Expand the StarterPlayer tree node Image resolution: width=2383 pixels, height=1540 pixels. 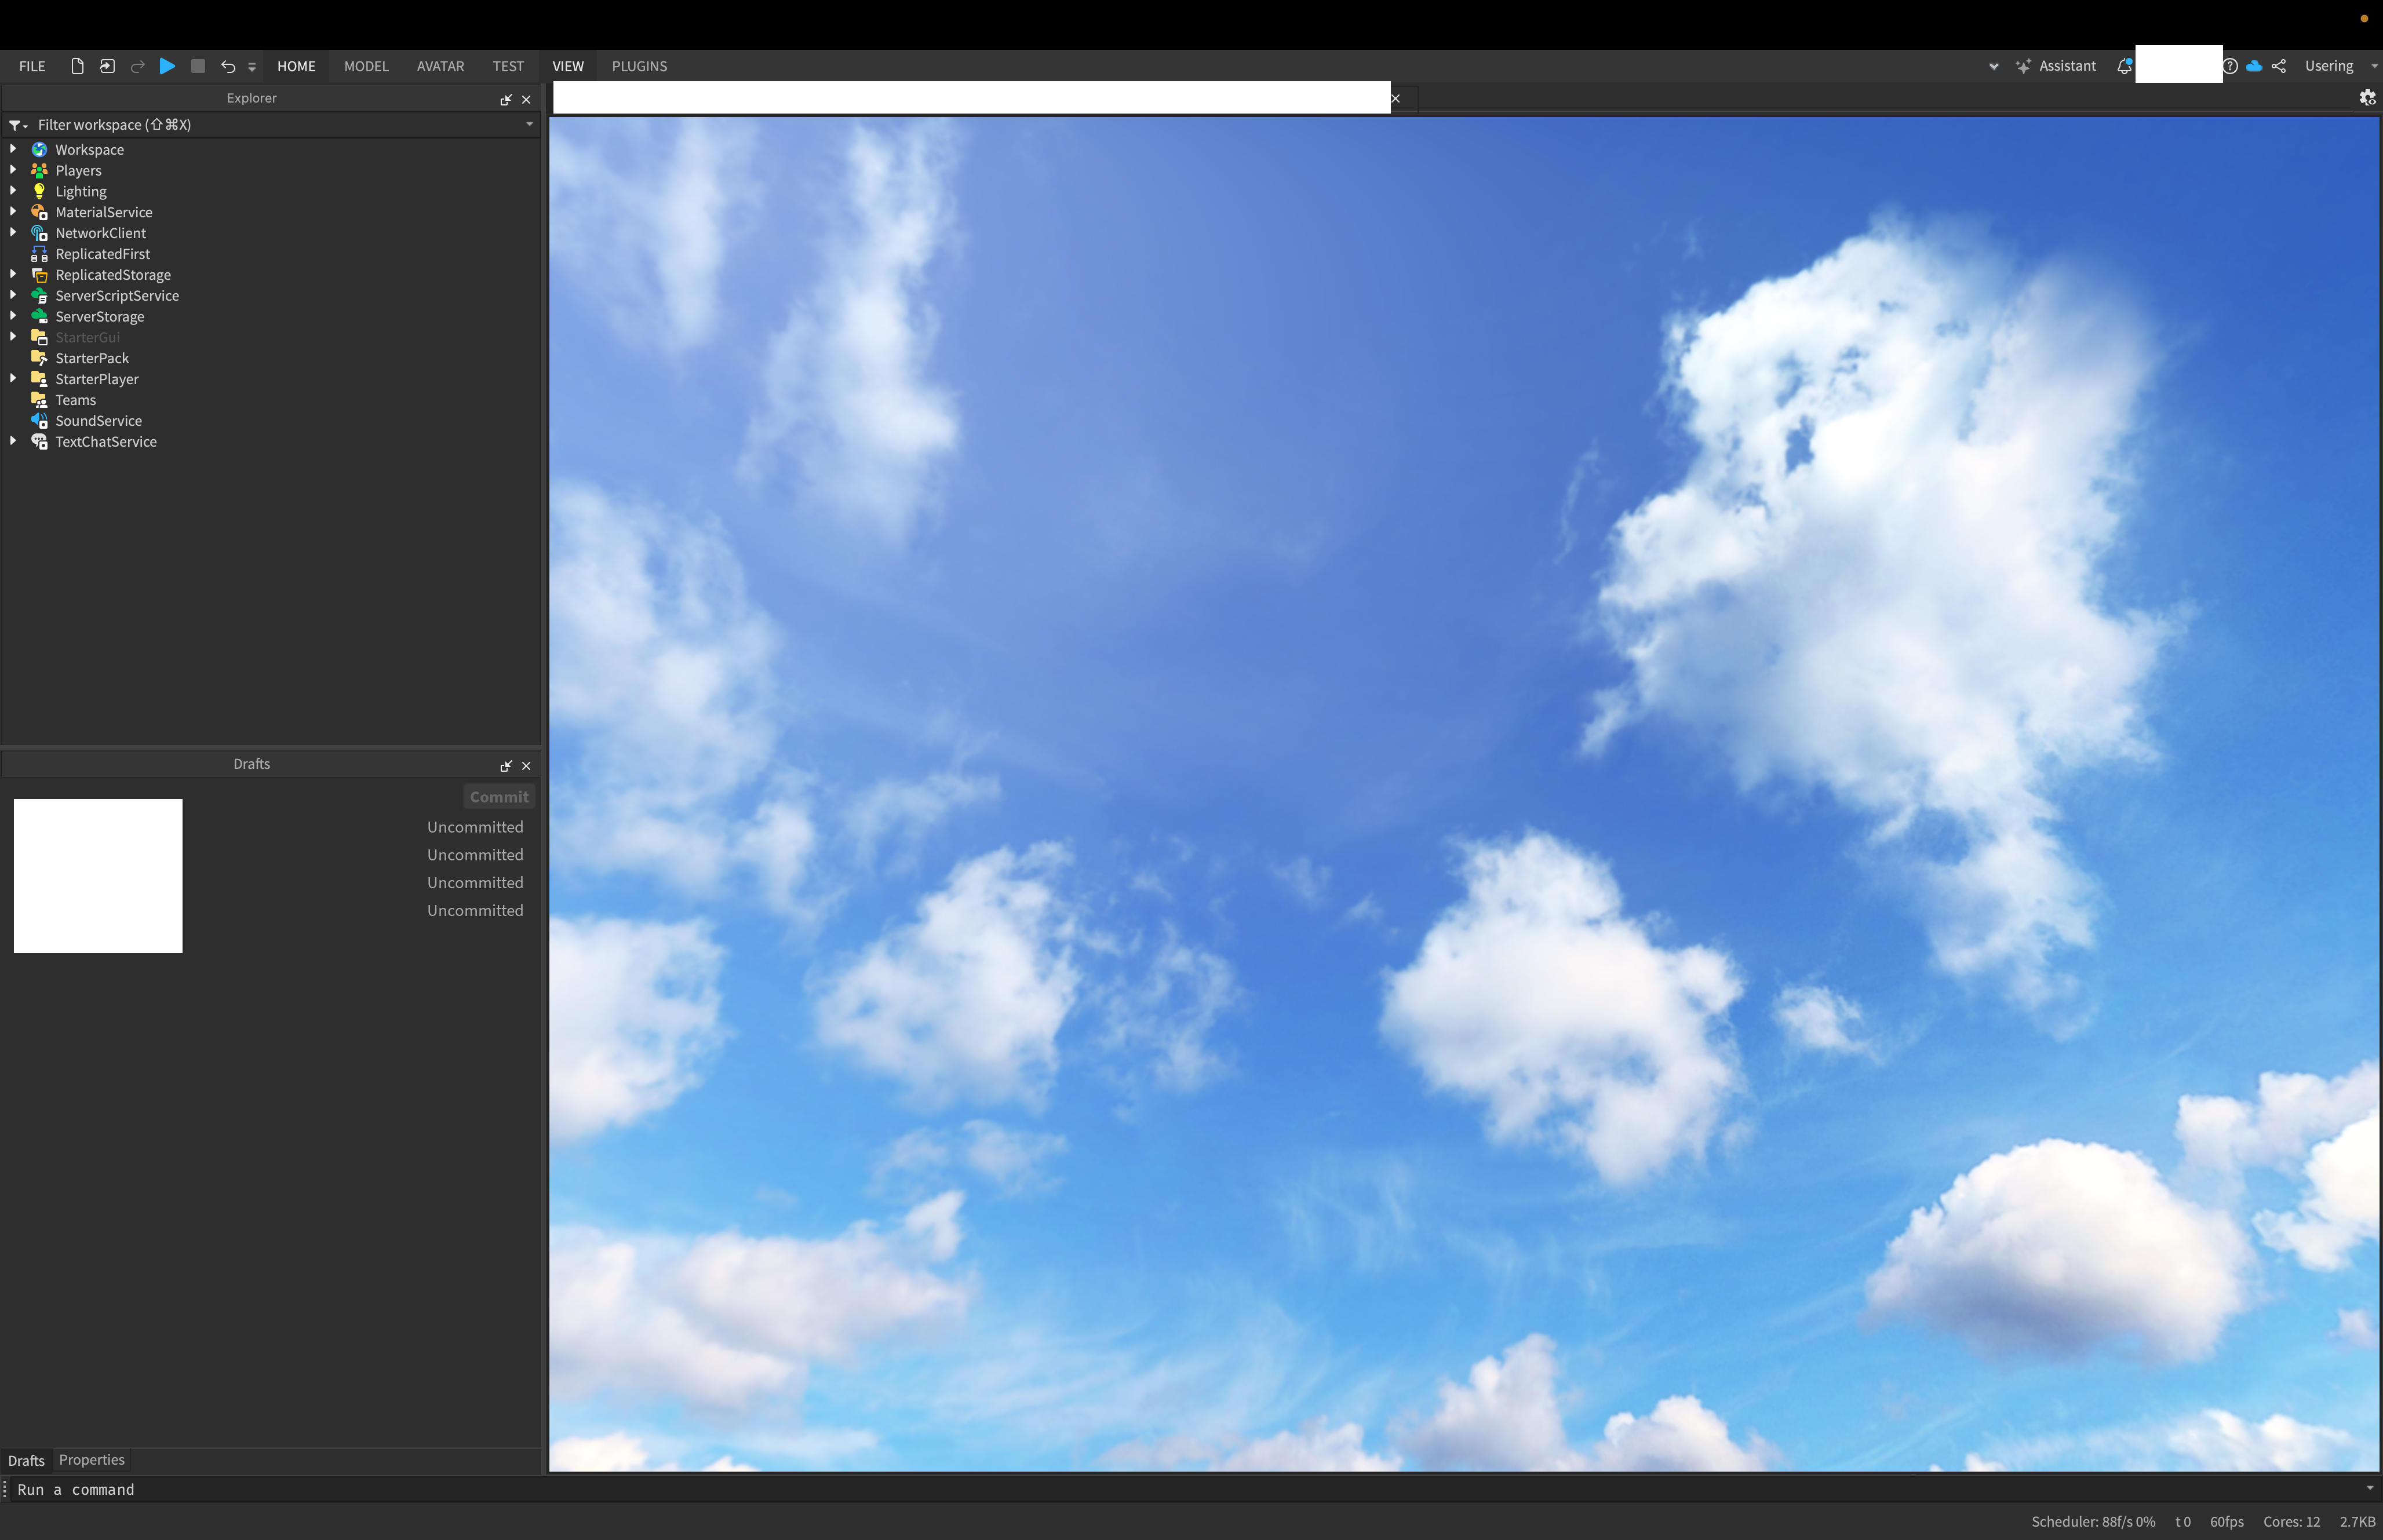(13, 378)
